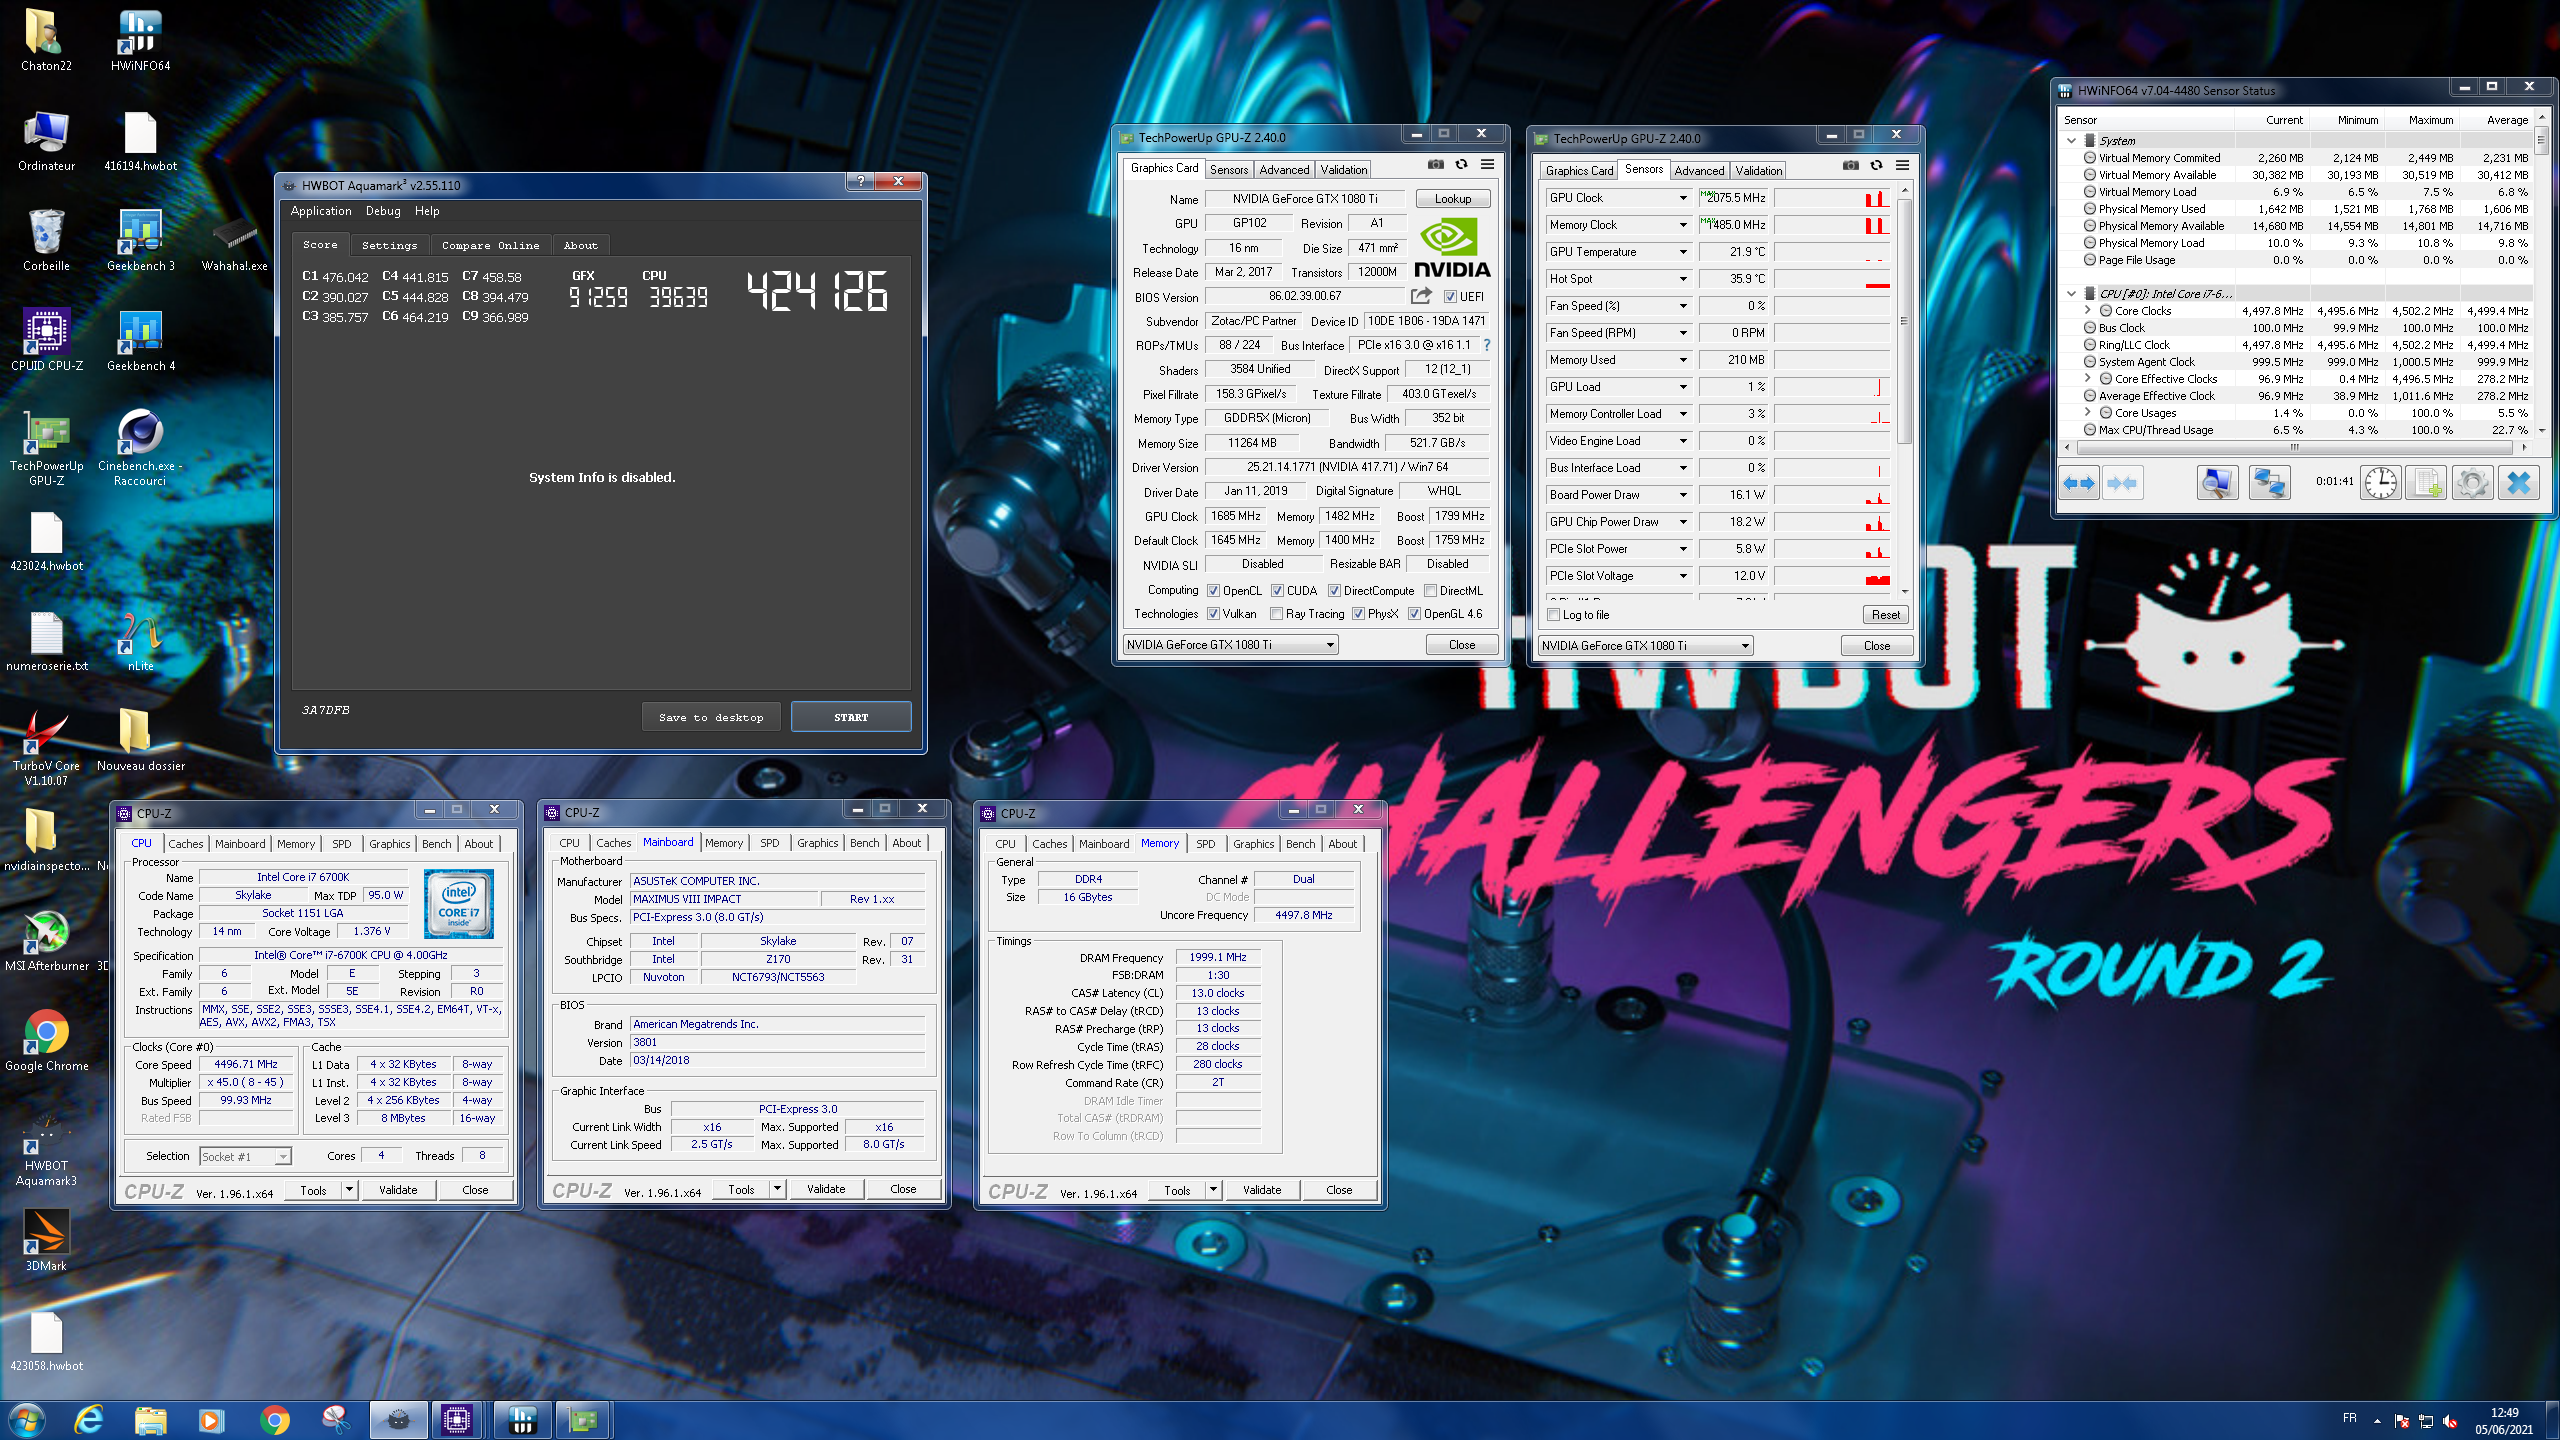Image resolution: width=2560 pixels, height=1440 pixels.
Task: Open Tools dropdown arrow in CPU-Z Memory window
Action: [x=1213, y=1190]
